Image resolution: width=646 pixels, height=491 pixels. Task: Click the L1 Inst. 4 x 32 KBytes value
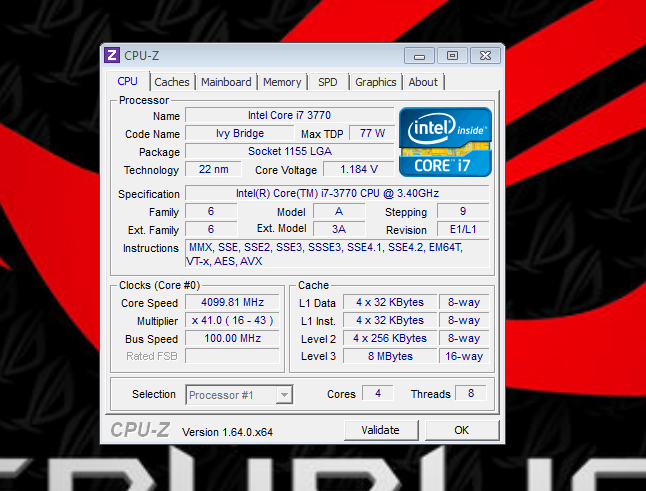[x=390, y=320]
